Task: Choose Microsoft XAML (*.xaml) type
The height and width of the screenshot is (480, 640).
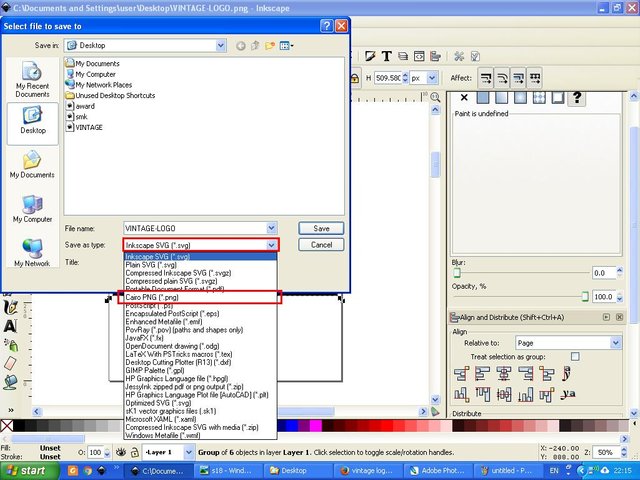Action: (200, 419)
